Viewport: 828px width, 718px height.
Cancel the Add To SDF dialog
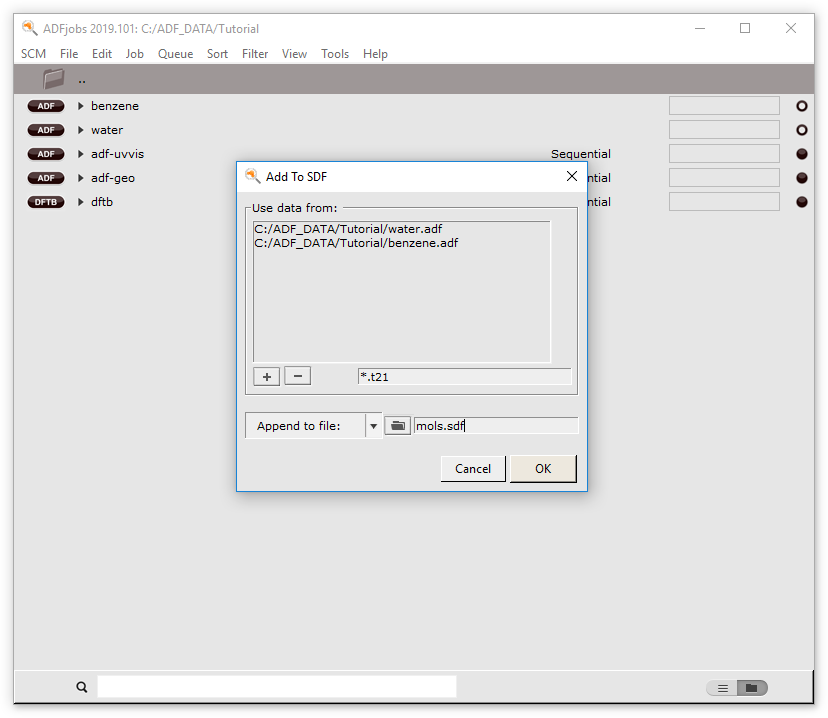click(472, 469)
